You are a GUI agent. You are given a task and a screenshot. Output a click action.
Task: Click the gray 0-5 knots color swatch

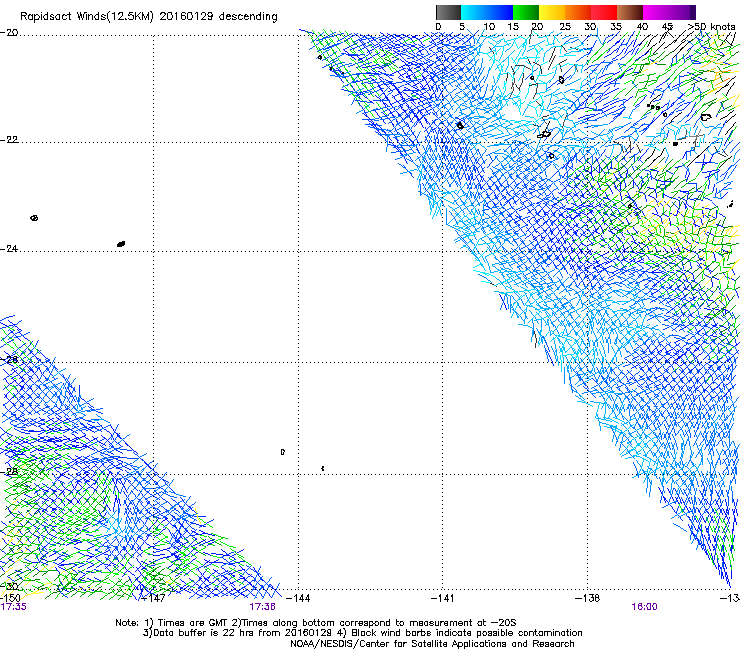(448, 12)
